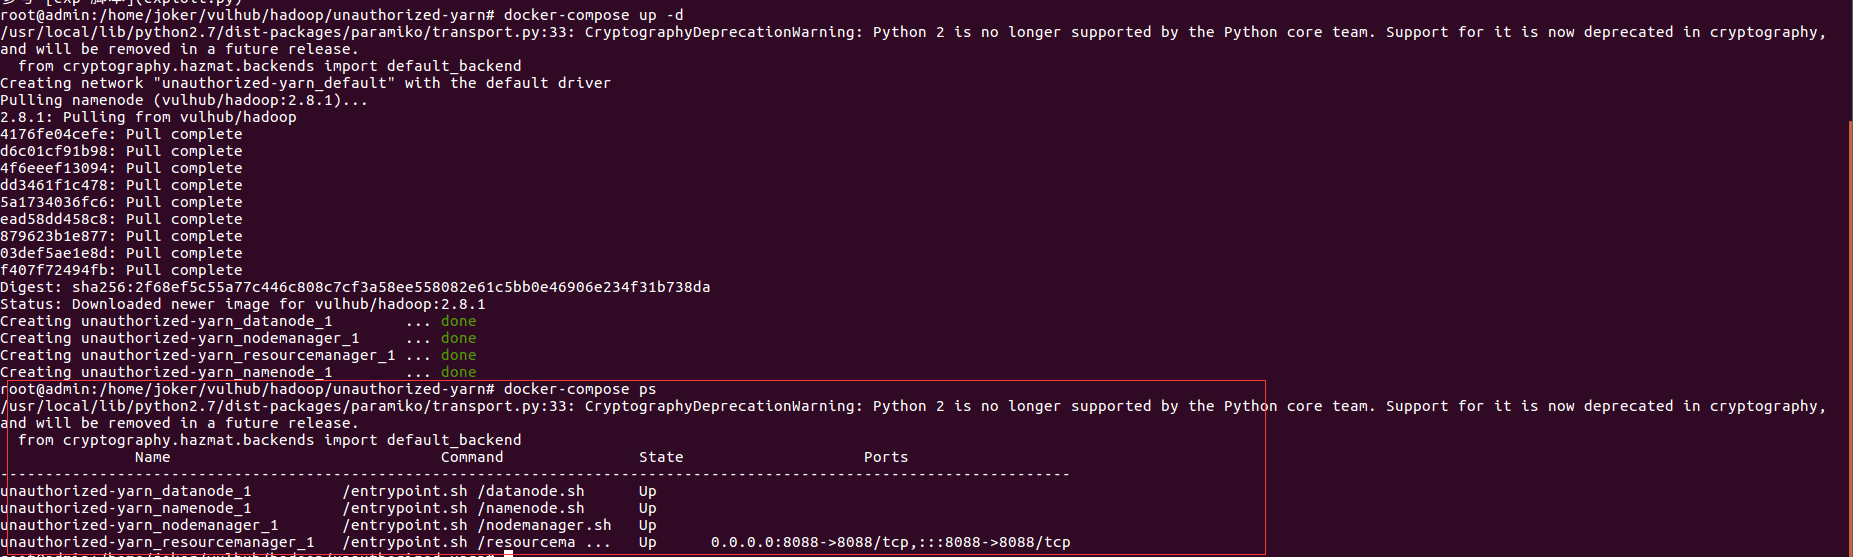Click the 'Ports' column header
Screen dimensions: 1853x557
tap(886, 457)
